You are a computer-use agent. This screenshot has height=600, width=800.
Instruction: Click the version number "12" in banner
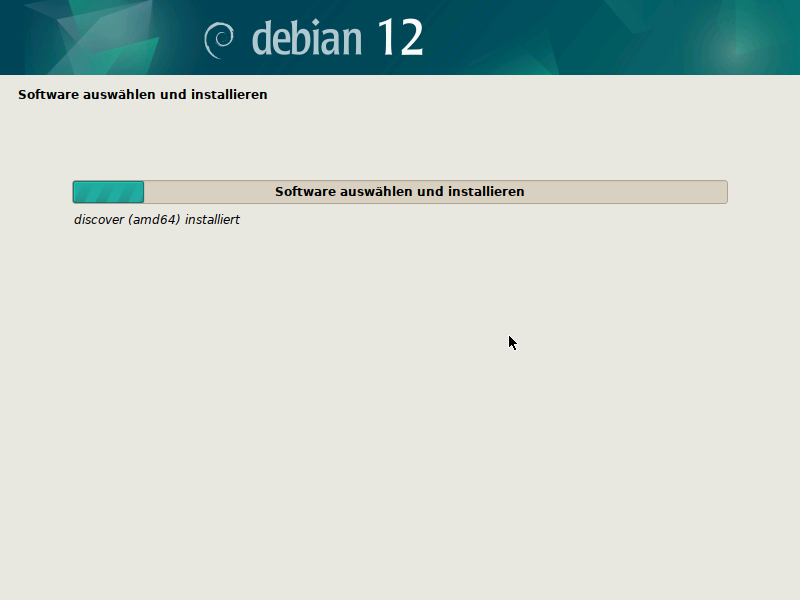click(x=400, y=38)
